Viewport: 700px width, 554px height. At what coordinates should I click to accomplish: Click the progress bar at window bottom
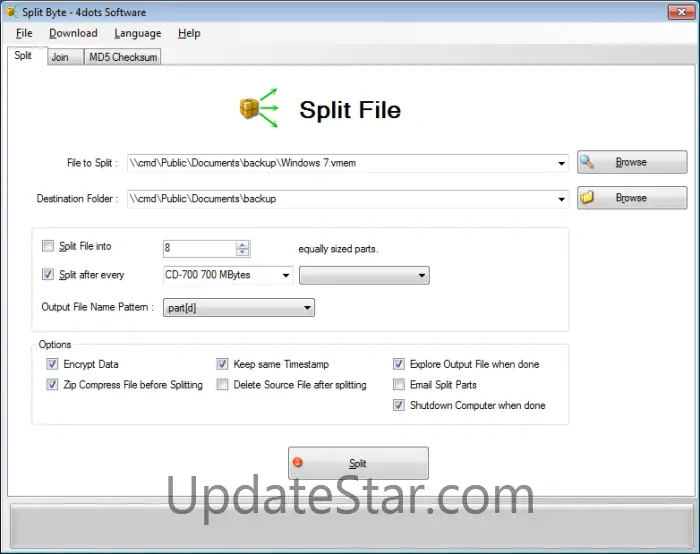point(350,526)
